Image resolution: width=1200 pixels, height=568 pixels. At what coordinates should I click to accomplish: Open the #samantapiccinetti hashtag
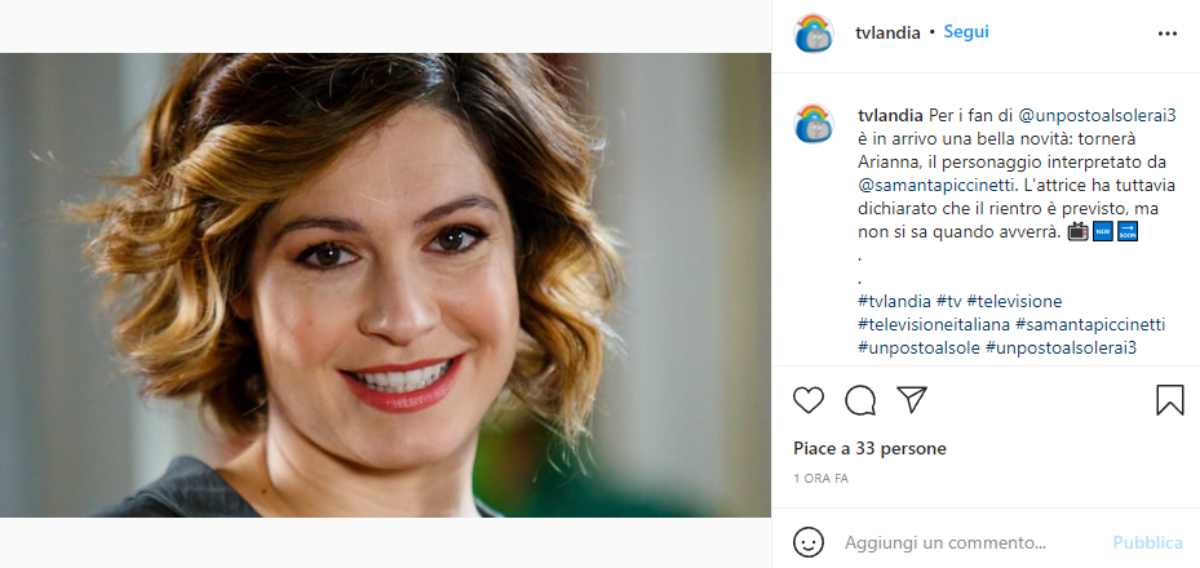[x=1090, y=325]
